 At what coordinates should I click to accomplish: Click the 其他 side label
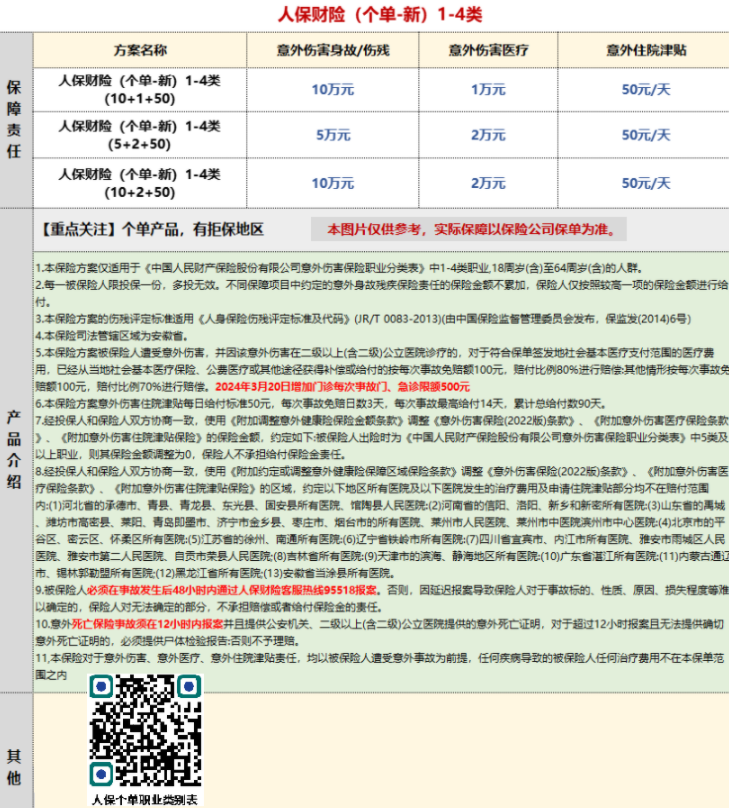point(14,767)
